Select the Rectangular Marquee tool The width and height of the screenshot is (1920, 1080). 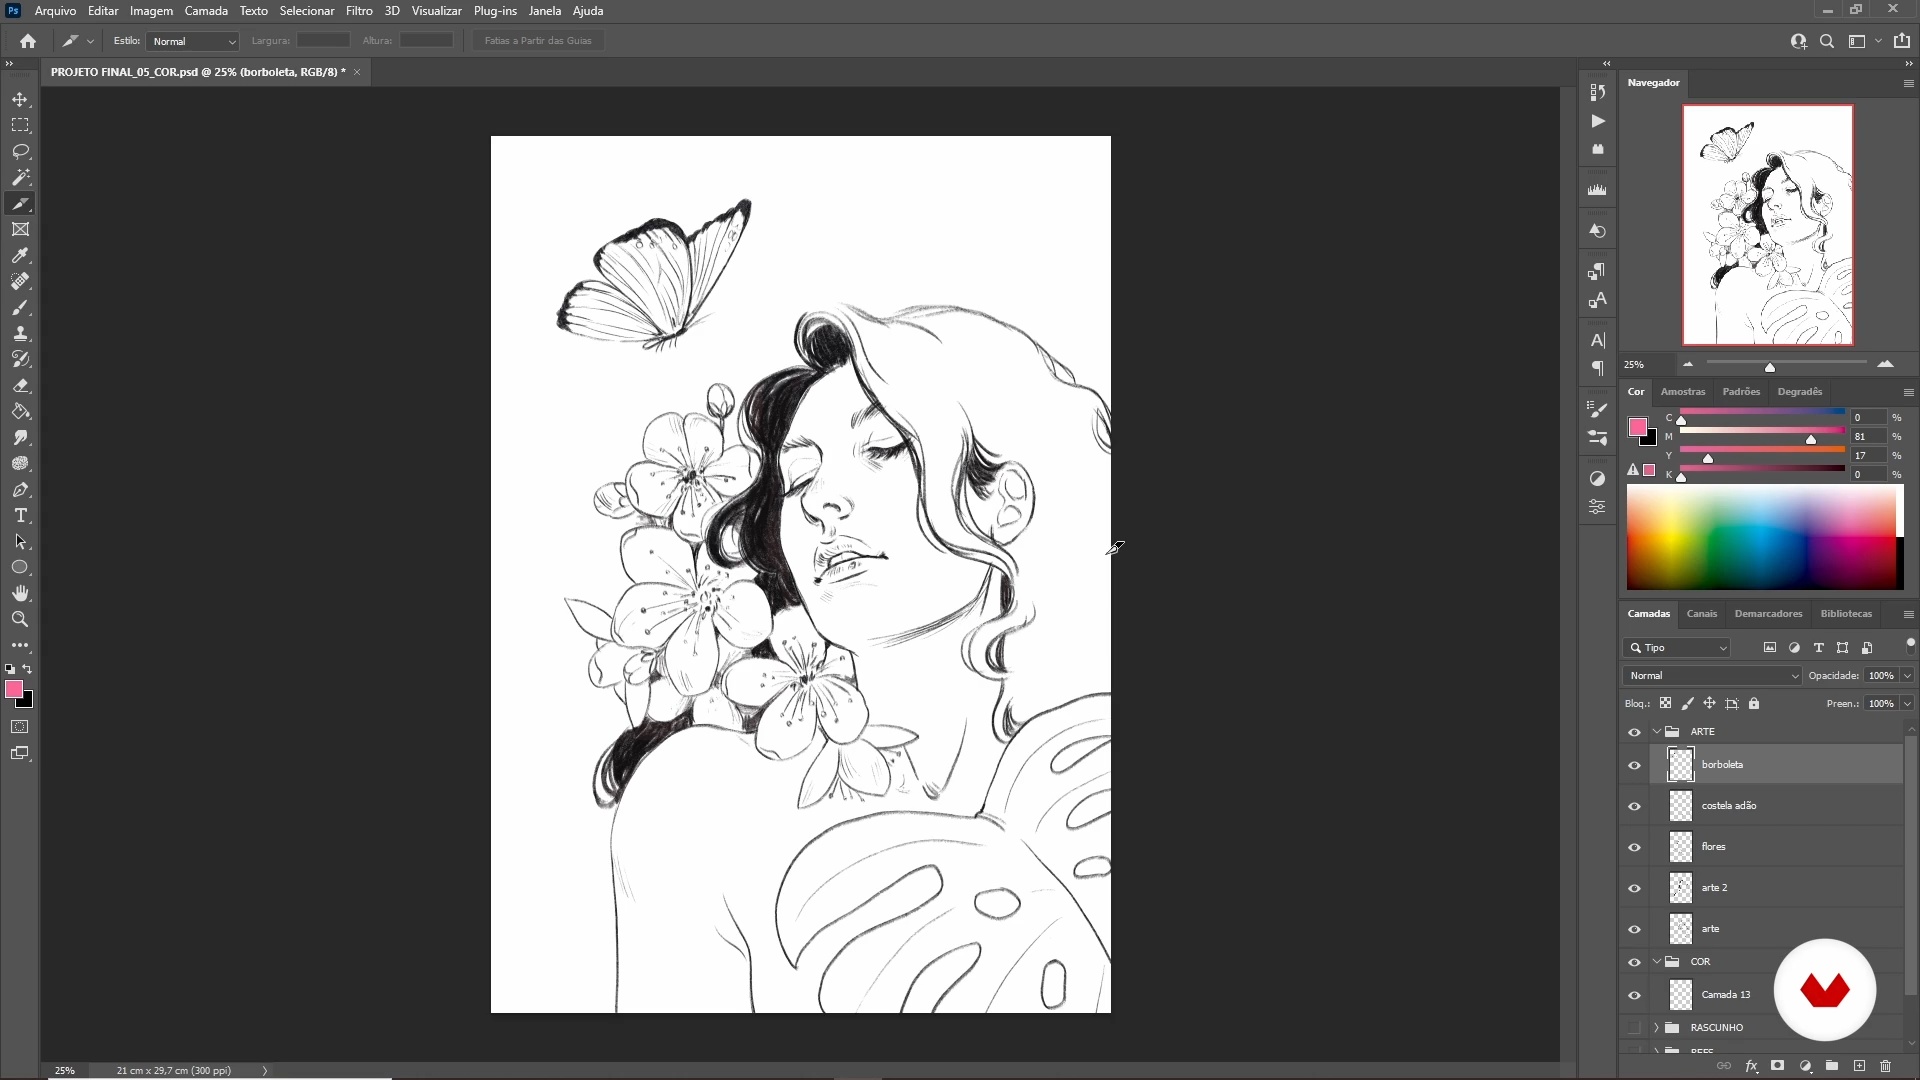20,126
